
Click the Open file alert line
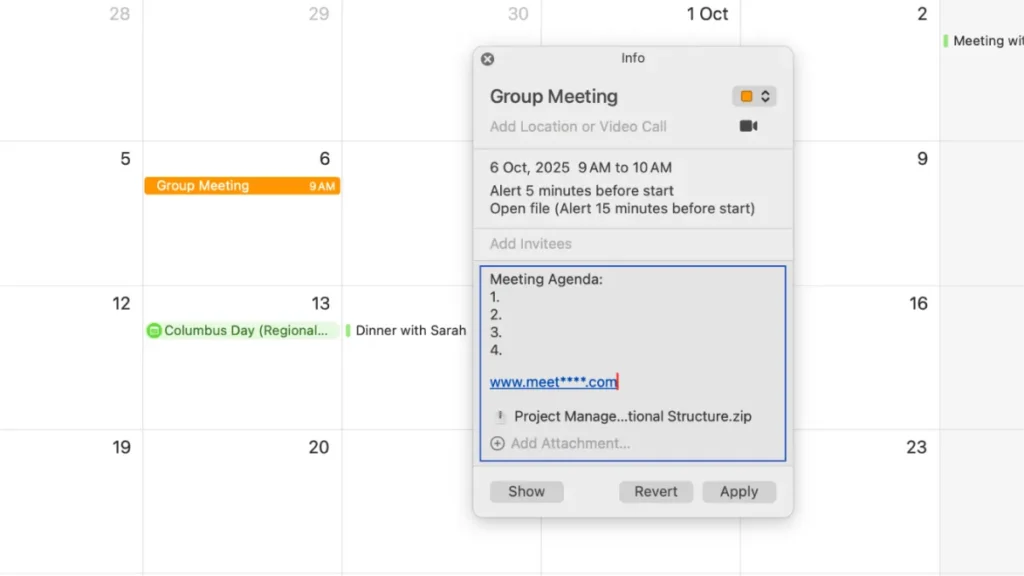(x=622, y=209)
